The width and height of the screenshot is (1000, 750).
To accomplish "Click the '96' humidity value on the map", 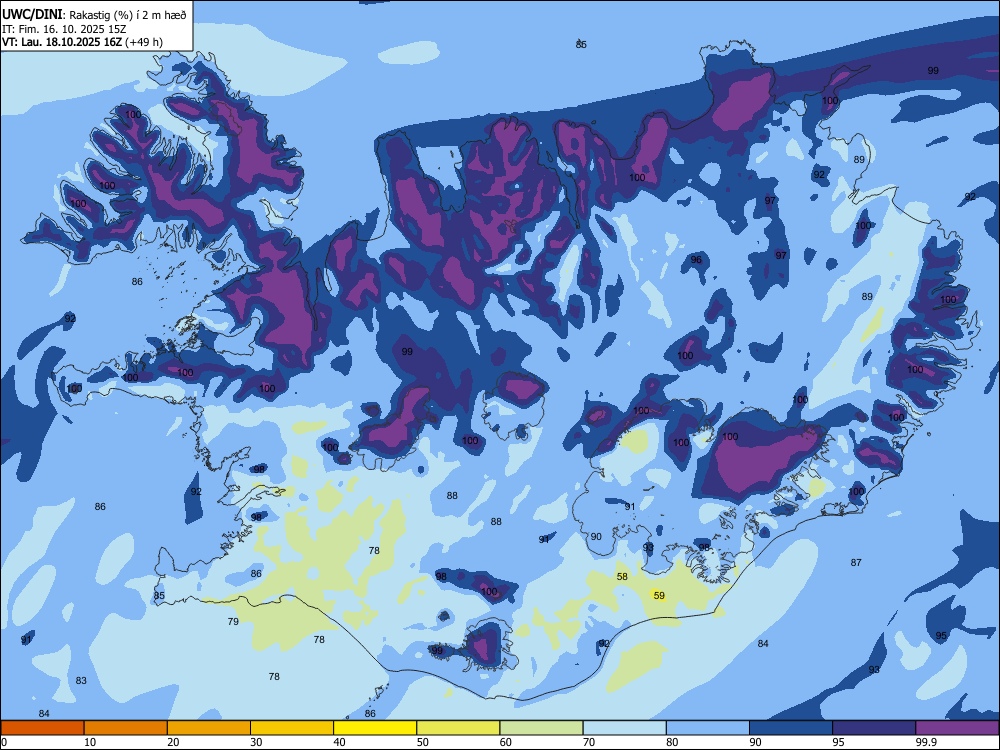I will [696, 260].
